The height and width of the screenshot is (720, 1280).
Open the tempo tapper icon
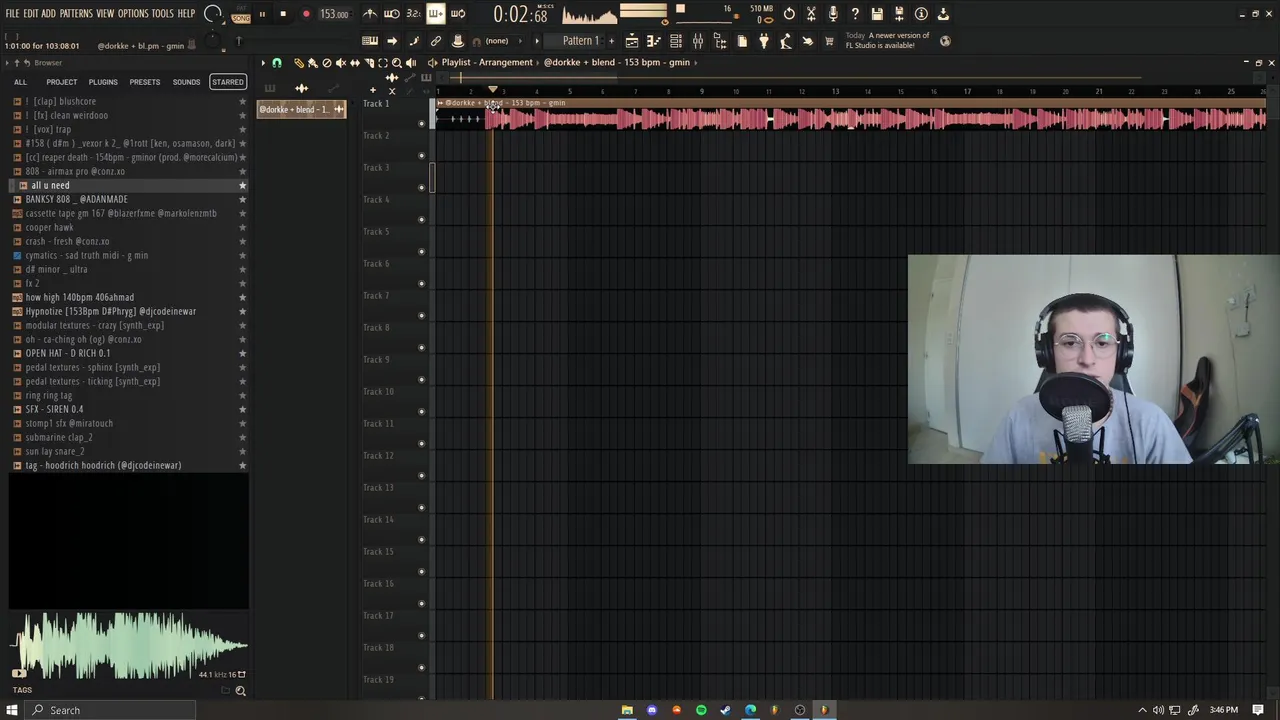pos(786,41)
